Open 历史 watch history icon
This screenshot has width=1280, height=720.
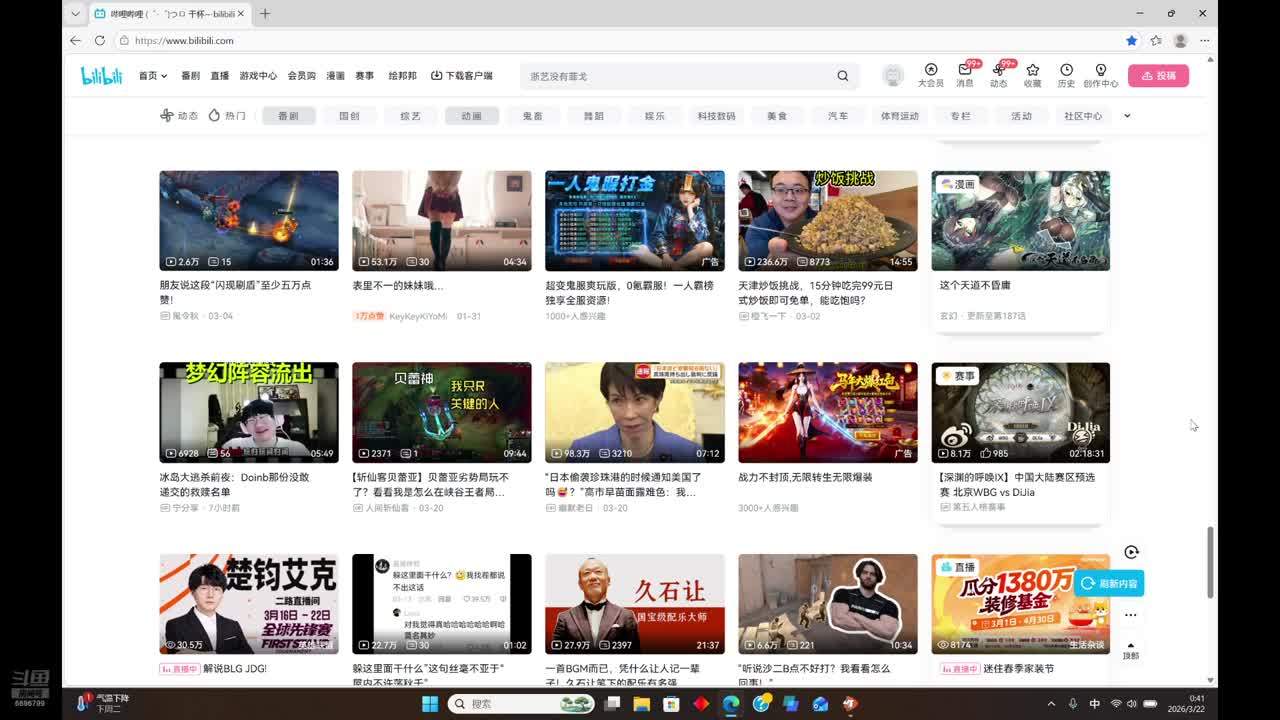coord(1066,70)
